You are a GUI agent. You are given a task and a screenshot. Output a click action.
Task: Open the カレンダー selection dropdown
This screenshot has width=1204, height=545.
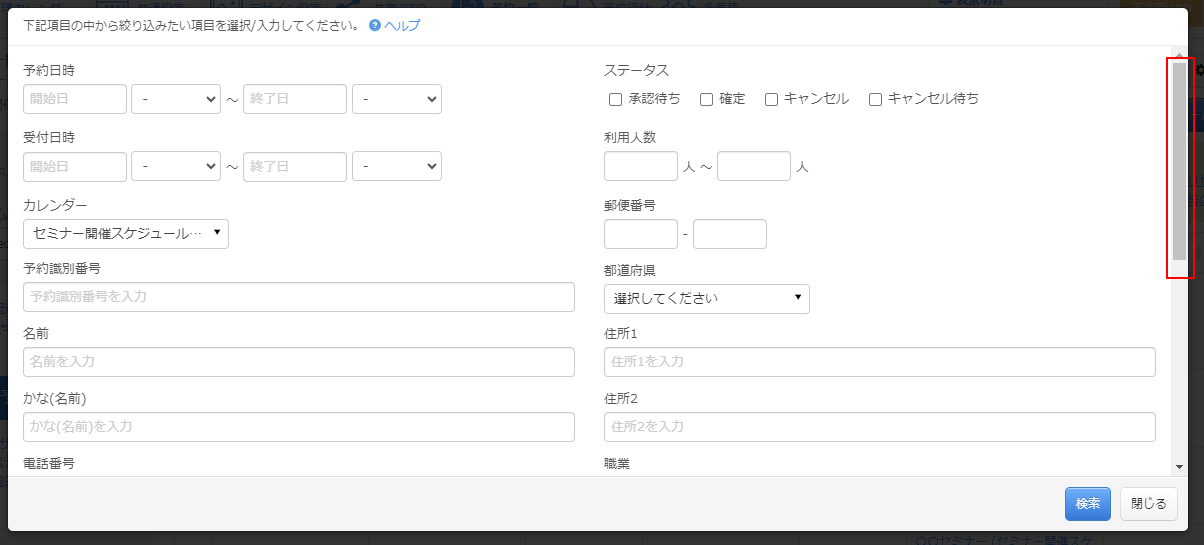[x=126, y=234]
